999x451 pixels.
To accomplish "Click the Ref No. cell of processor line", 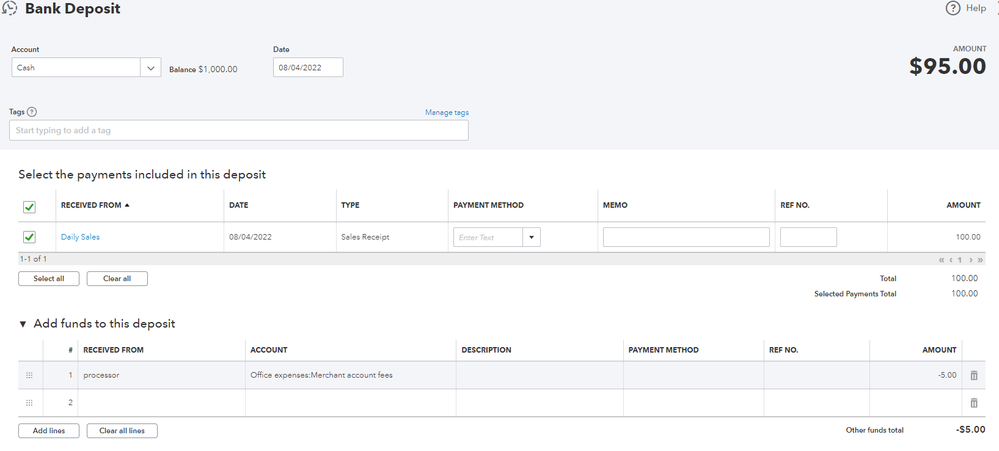I will (817, 375).
